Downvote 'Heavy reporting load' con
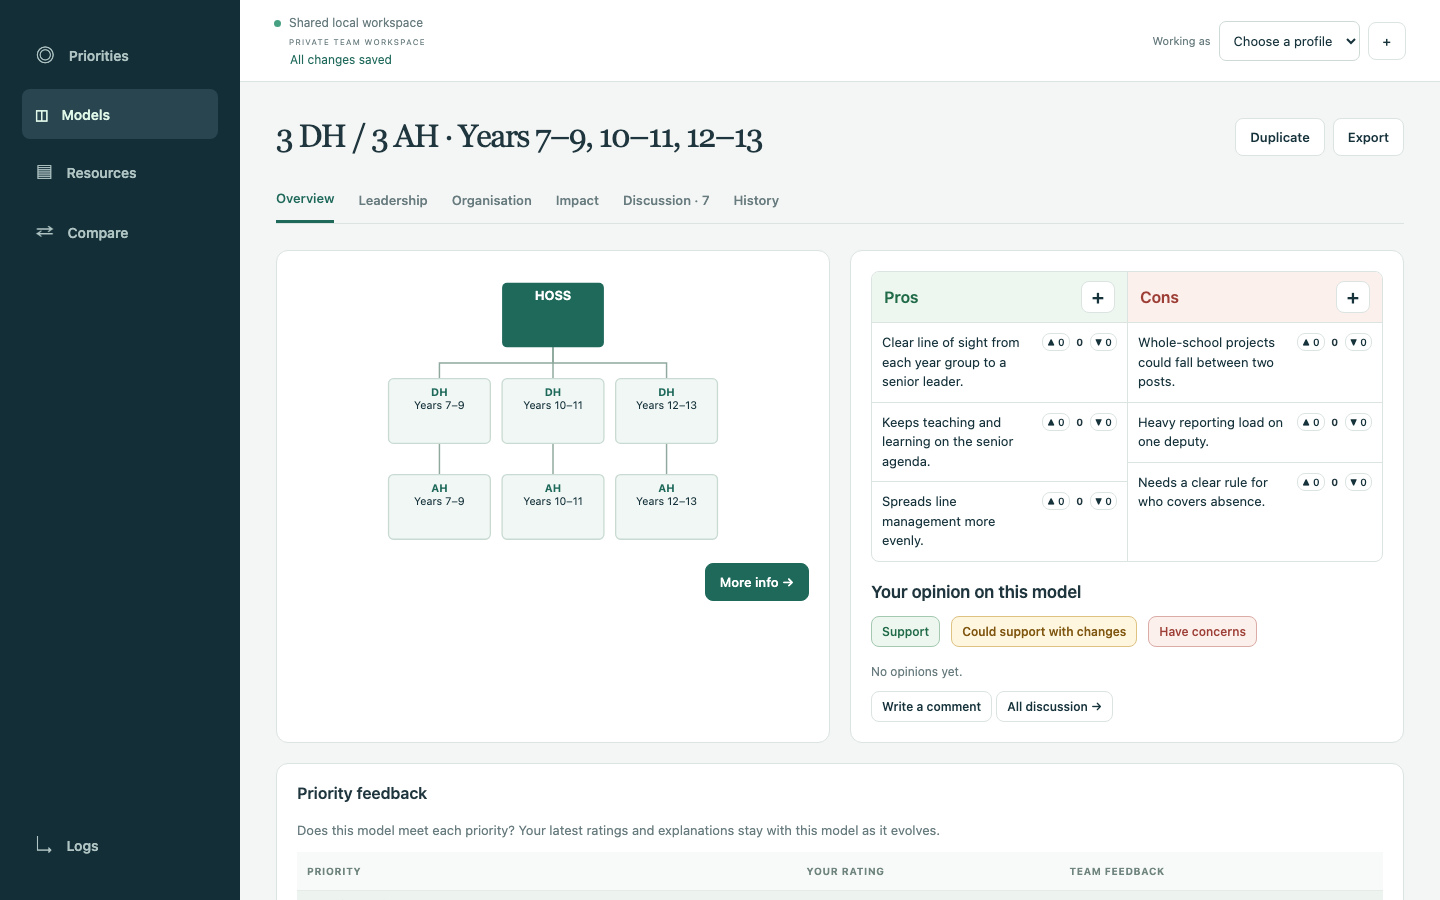 tap(1358, 422)
